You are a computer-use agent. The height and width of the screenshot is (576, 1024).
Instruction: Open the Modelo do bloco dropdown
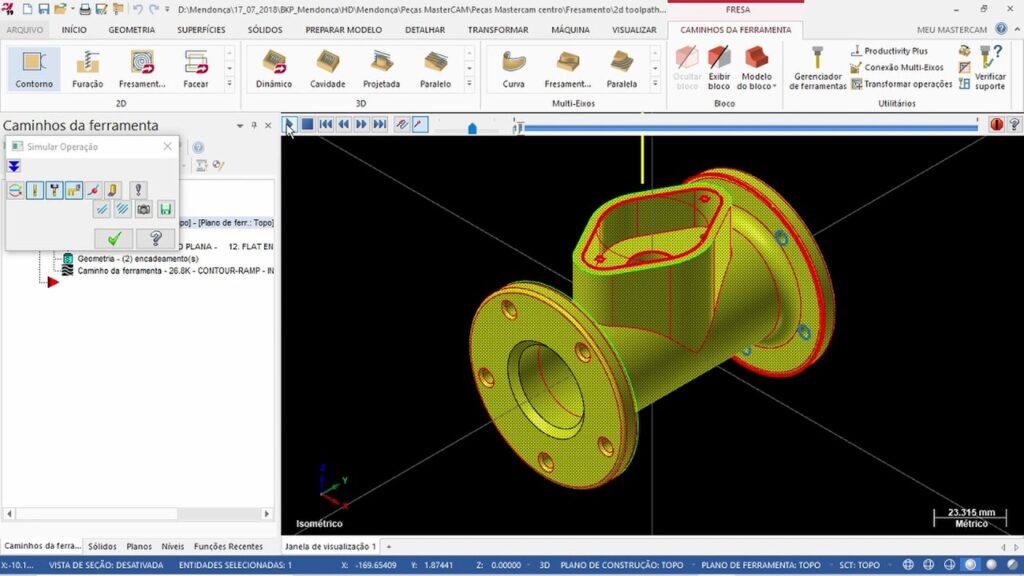[756, 68]
